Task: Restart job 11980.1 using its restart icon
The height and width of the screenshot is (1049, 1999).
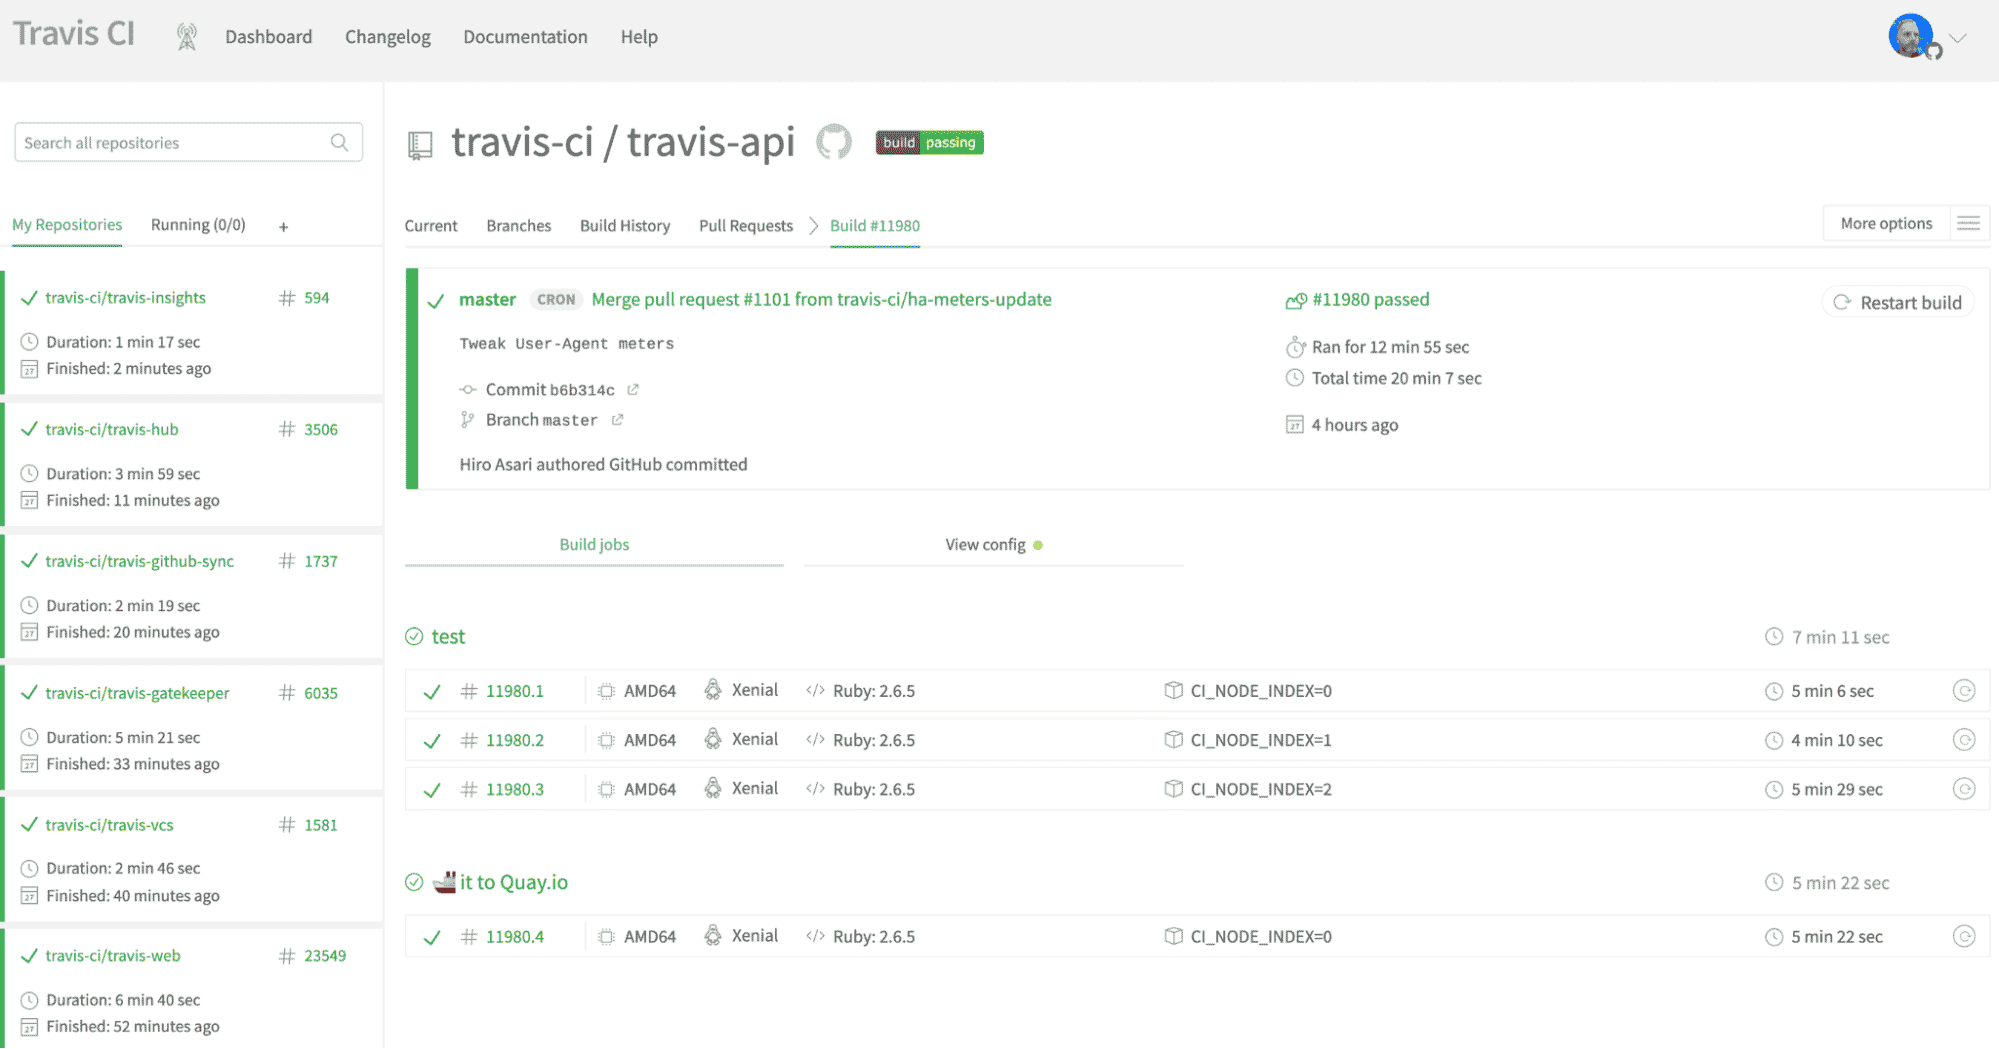Action: pos(1963,691)
